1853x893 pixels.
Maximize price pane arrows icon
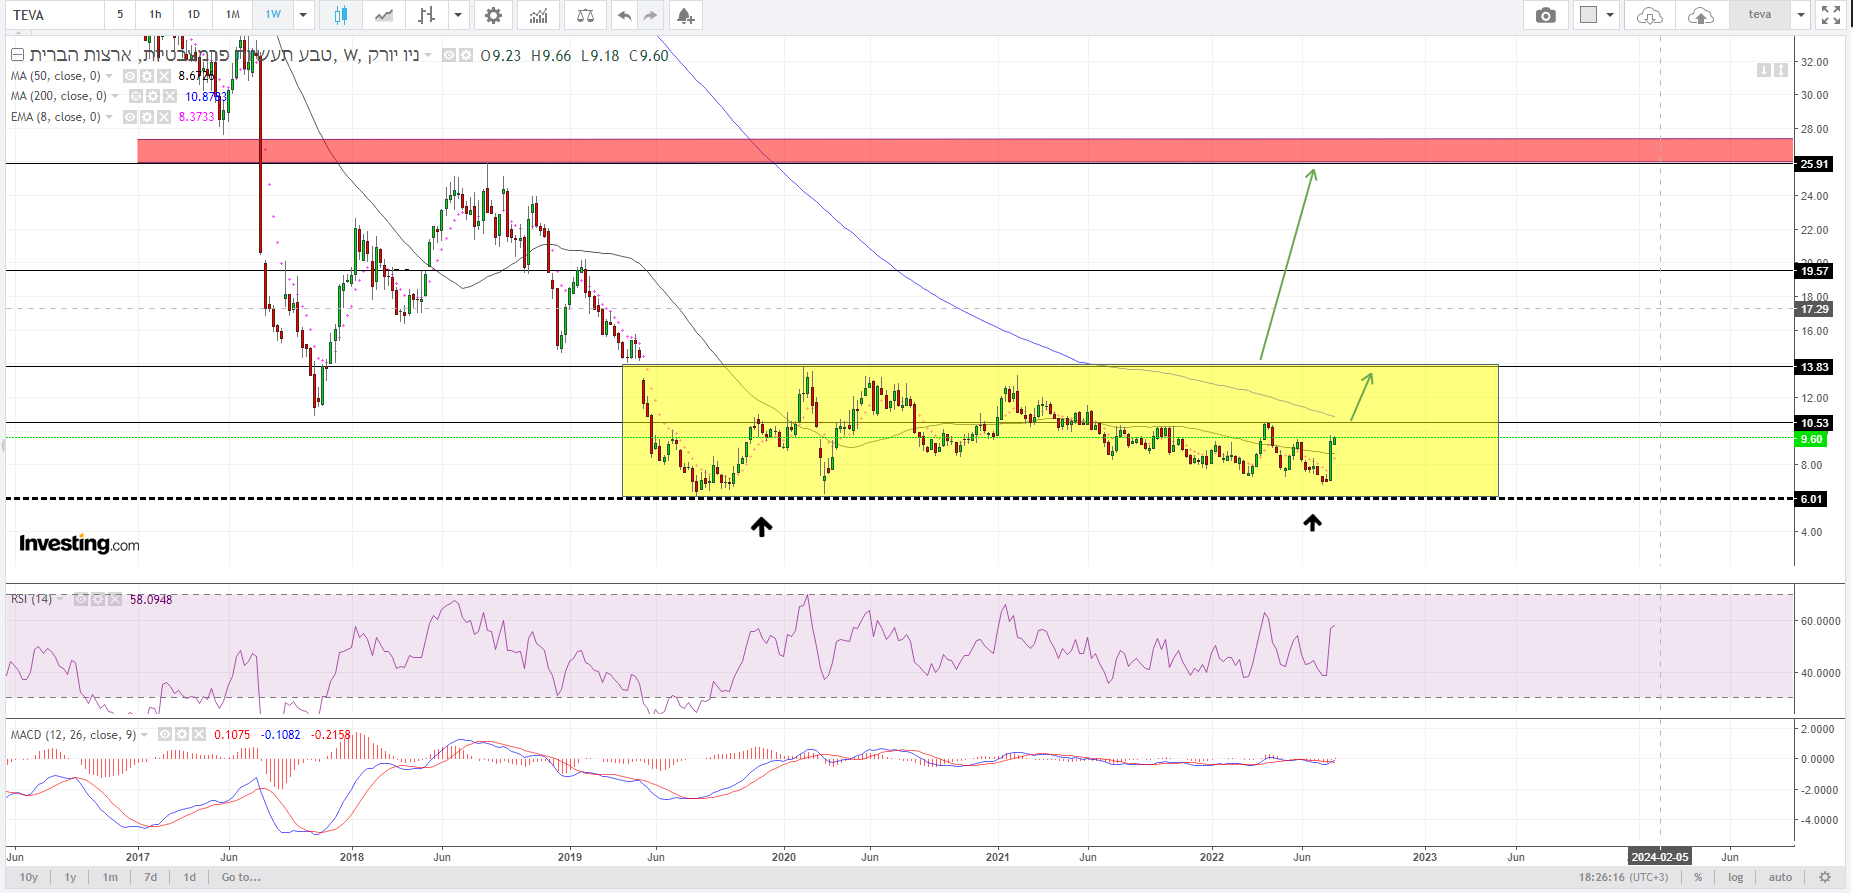pos(1781,70)
